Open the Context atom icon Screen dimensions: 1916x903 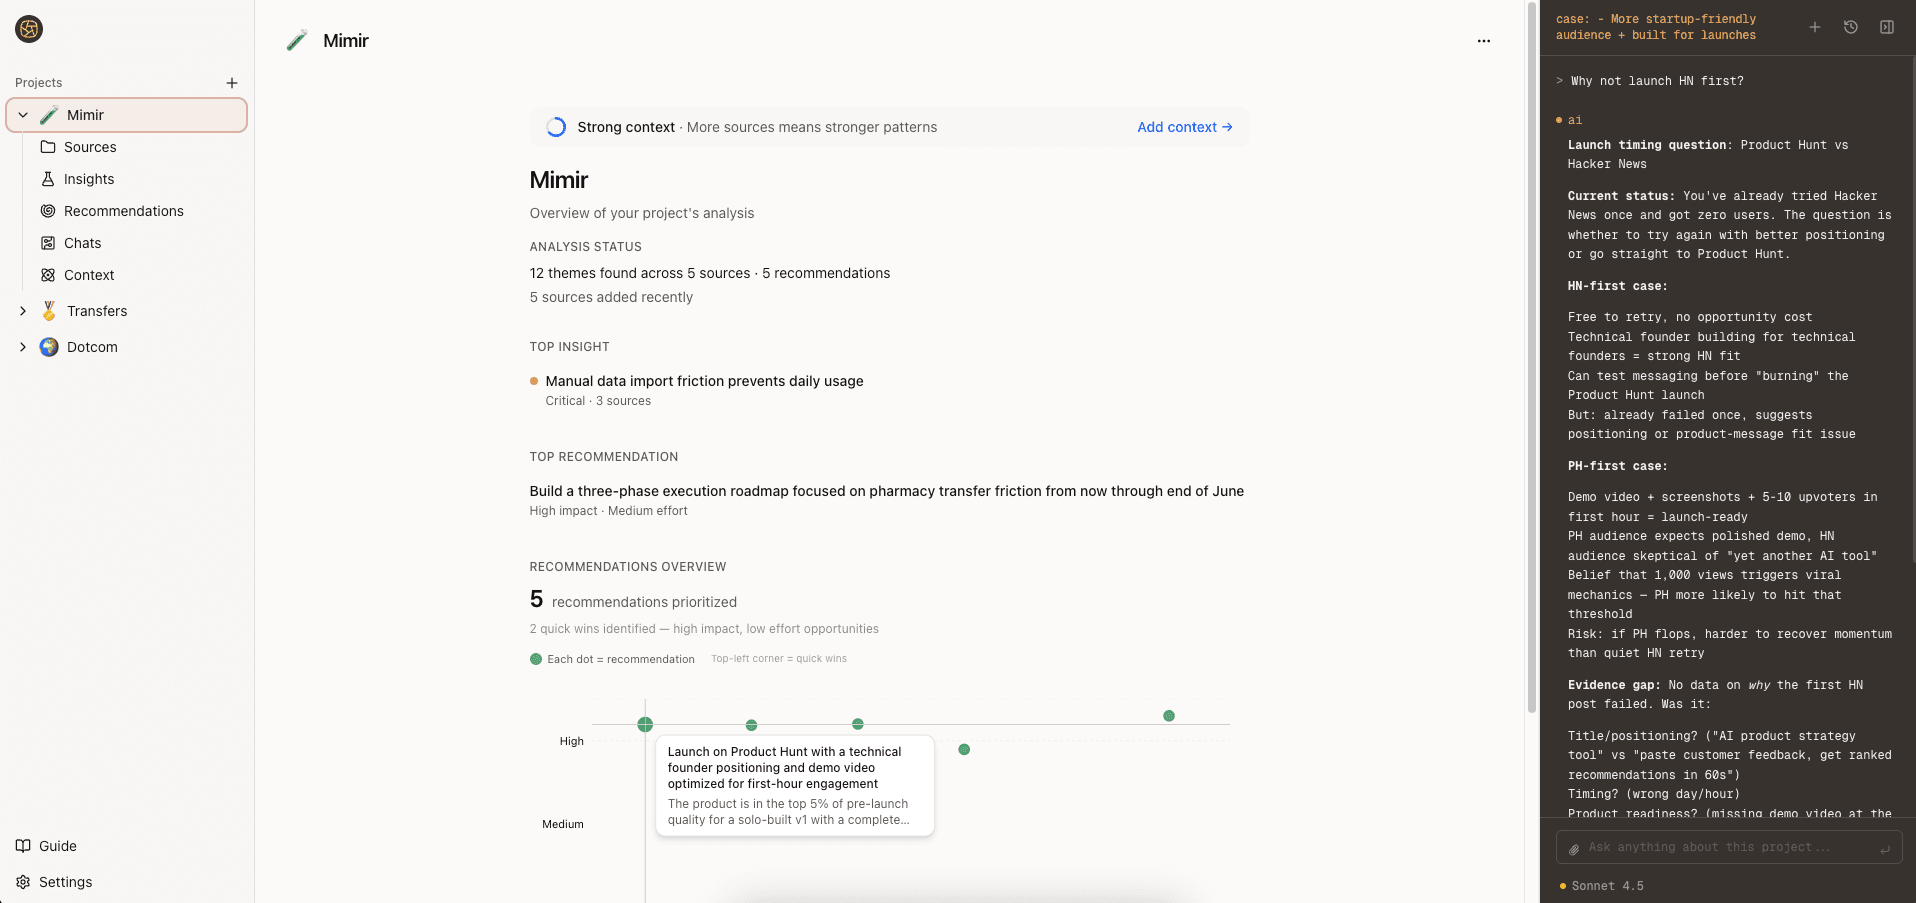coord(48,275)
